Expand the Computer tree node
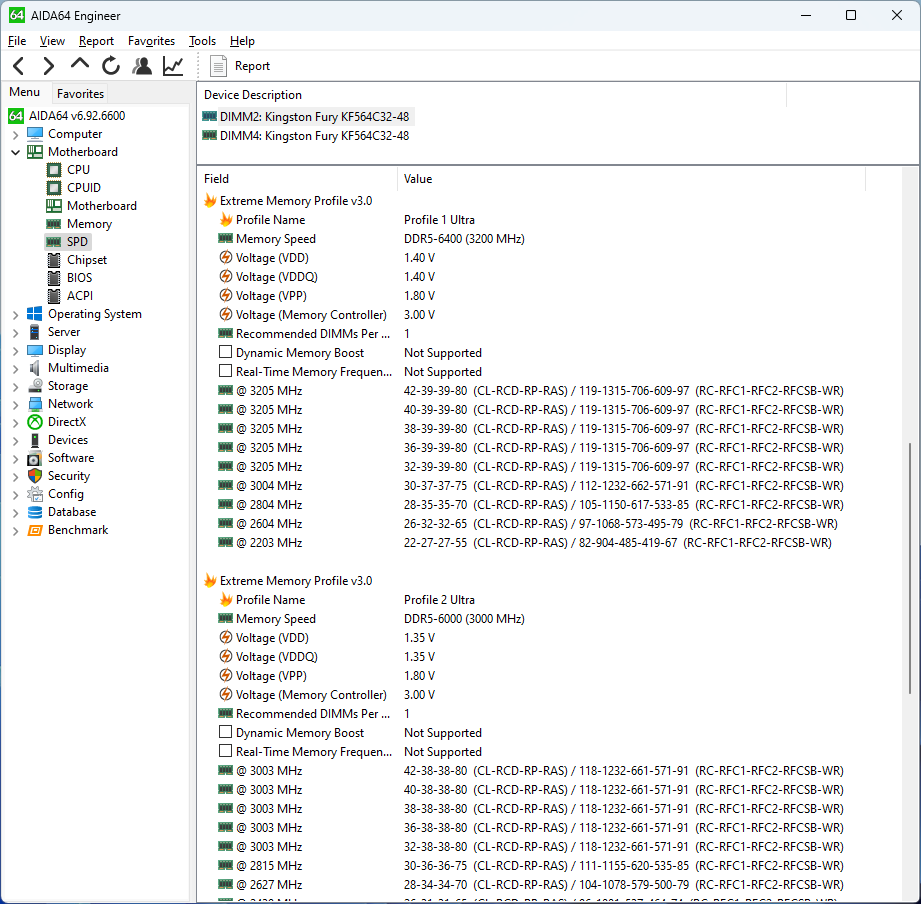The image size is (921, 904). 15,135
